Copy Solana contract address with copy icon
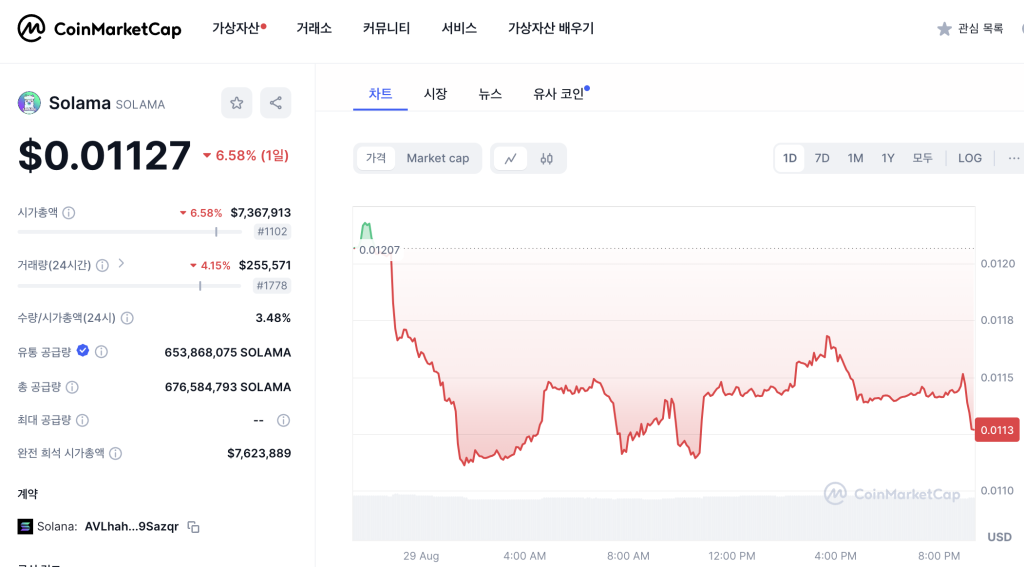The width and height of the screenshot is (1024, 567). click(x=193, y=526)
